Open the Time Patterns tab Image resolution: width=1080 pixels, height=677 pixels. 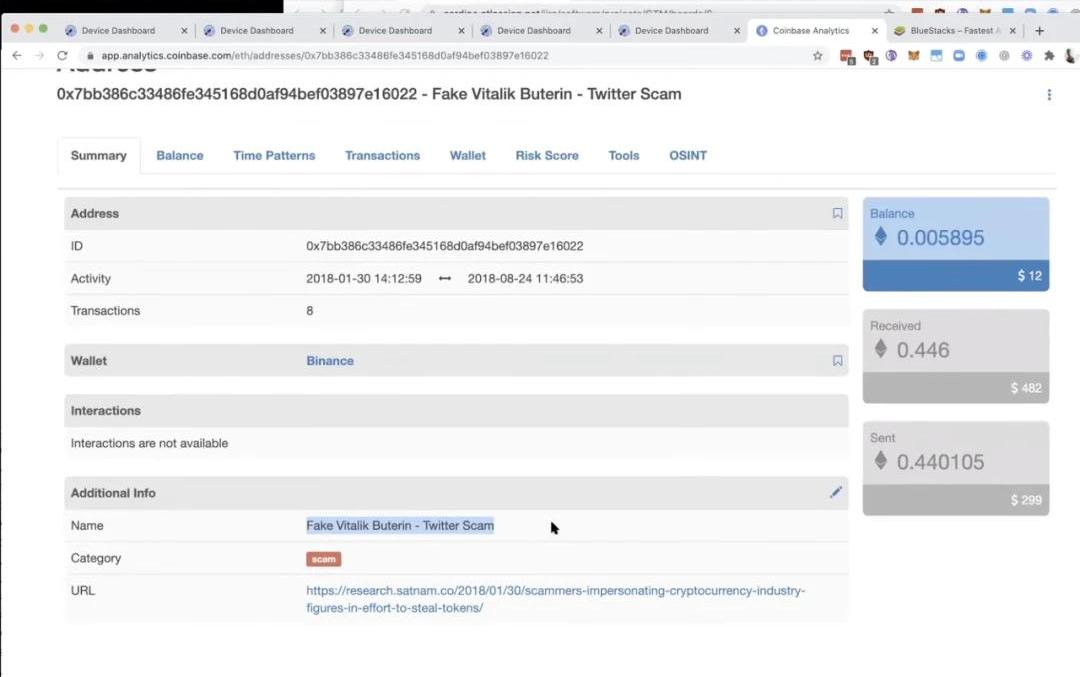click(x=274, y=156)
